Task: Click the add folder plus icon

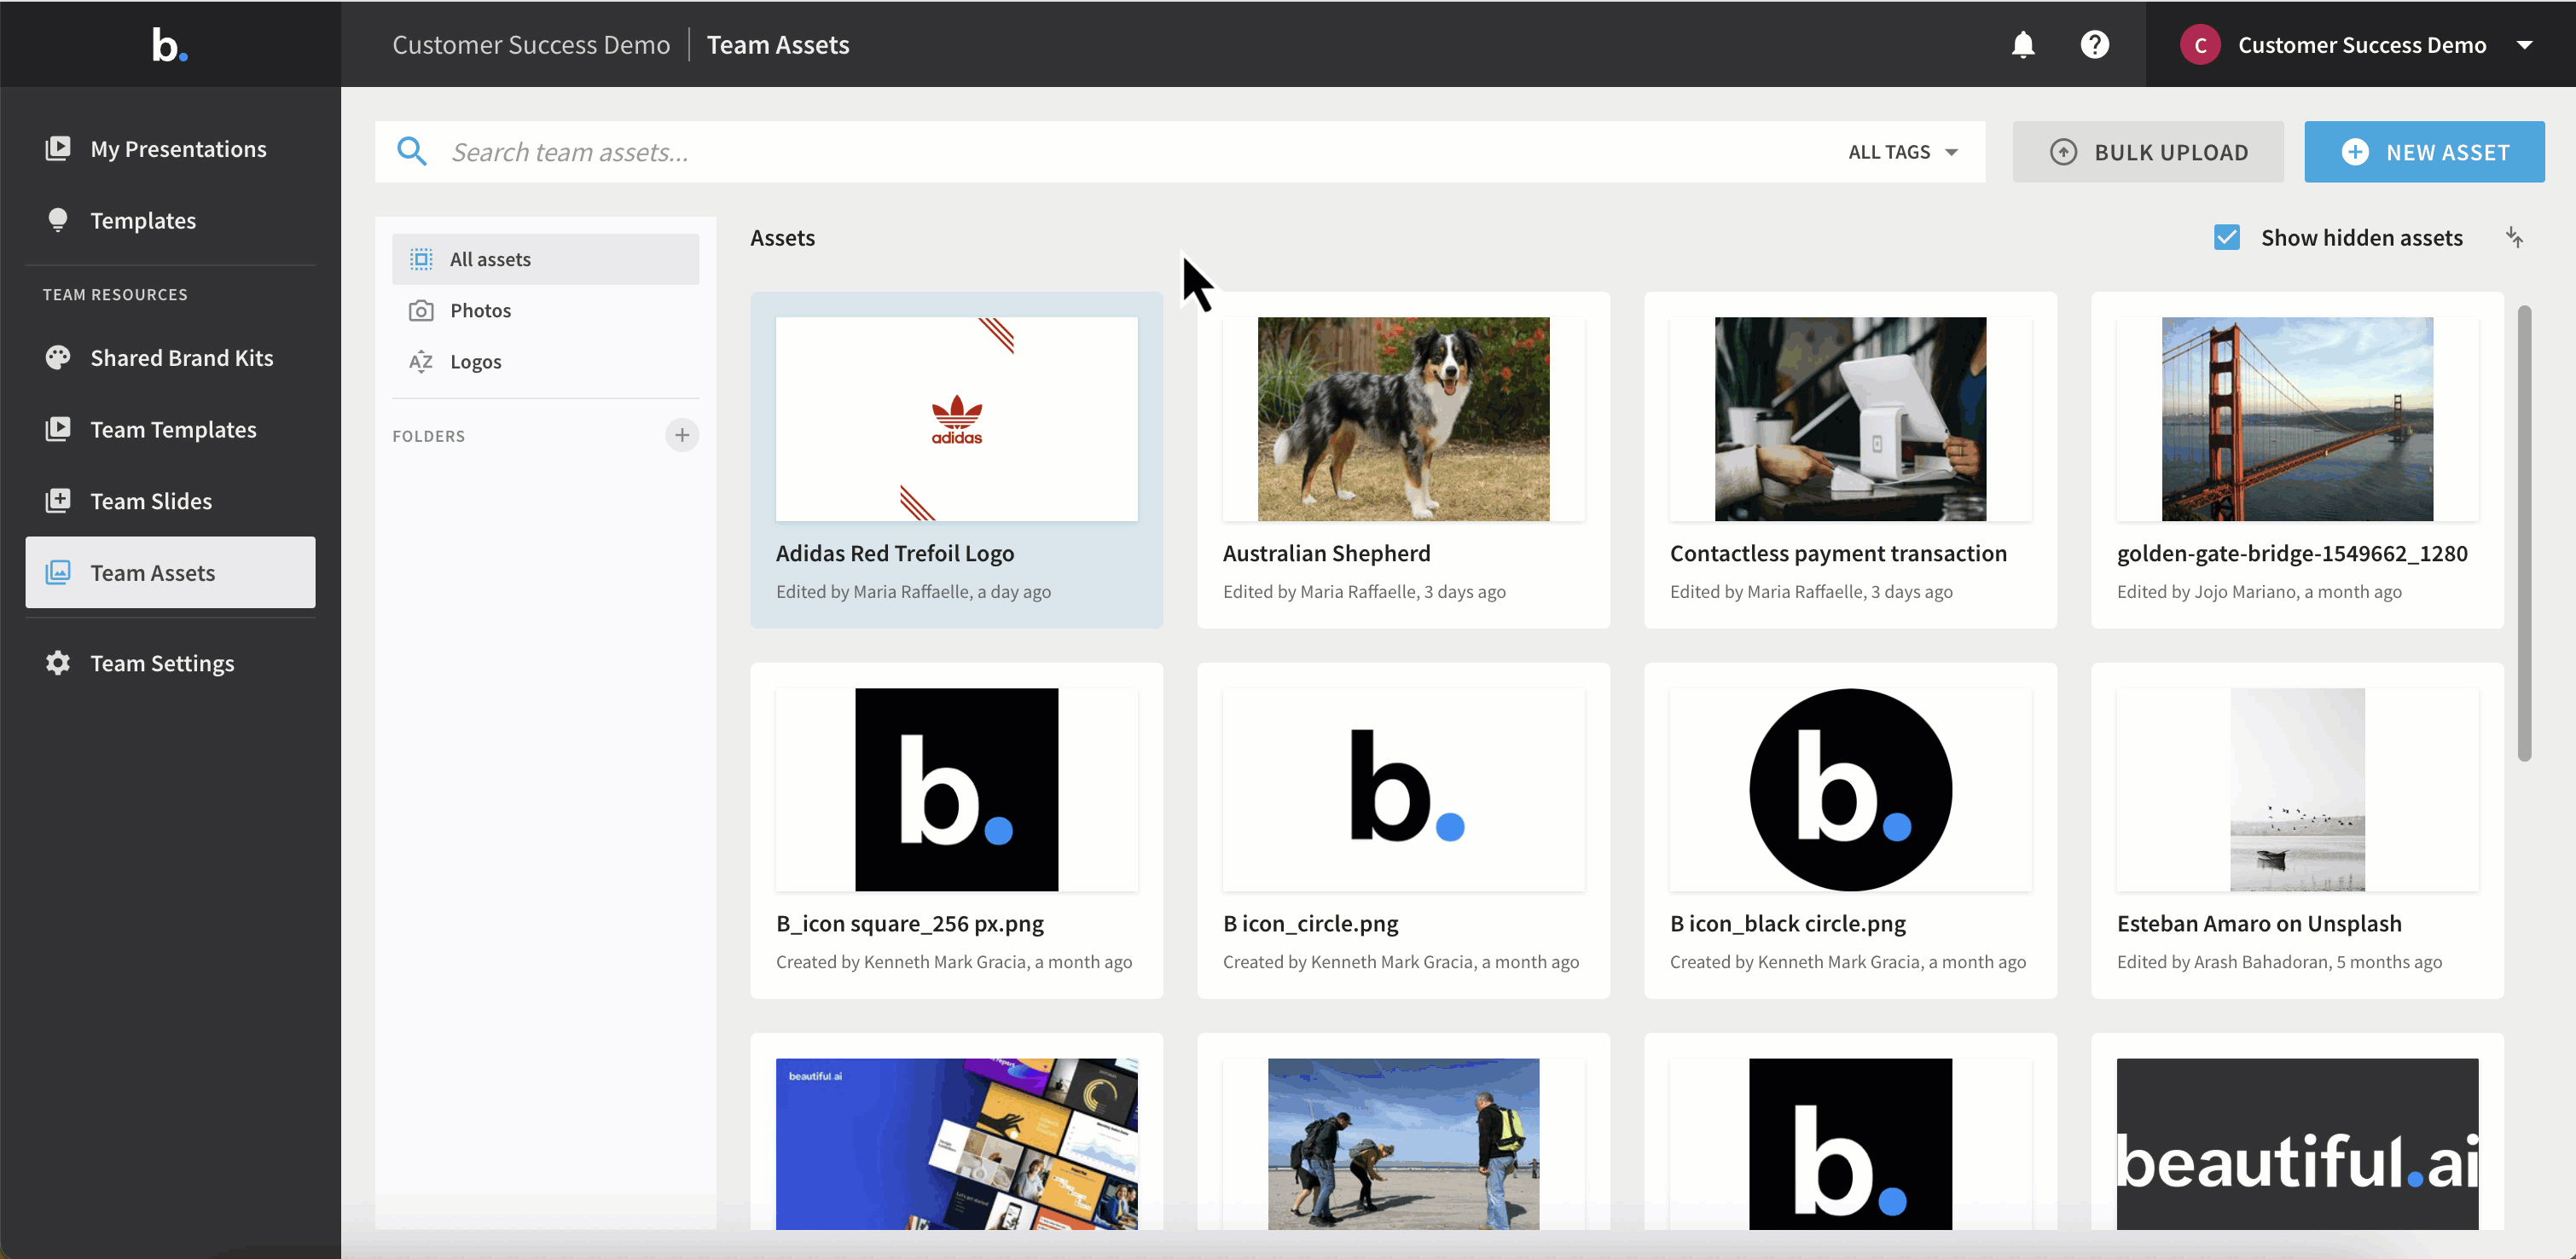Action: (682, 435)
